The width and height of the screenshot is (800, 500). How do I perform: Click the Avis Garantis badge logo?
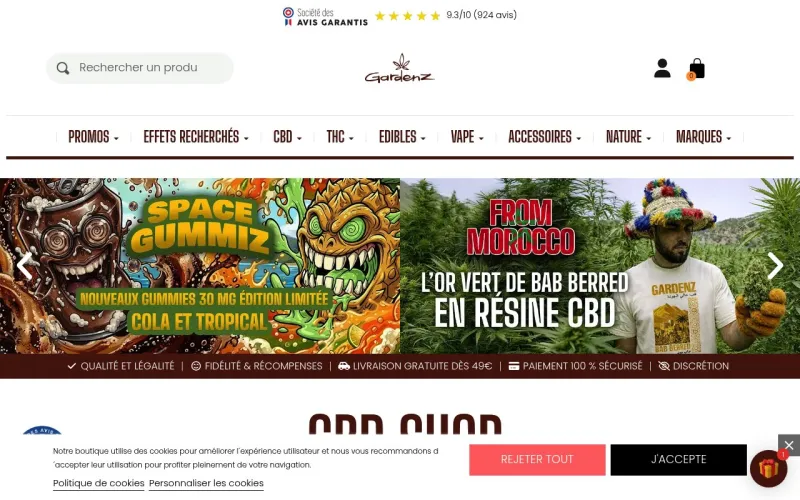coord(325,16)
